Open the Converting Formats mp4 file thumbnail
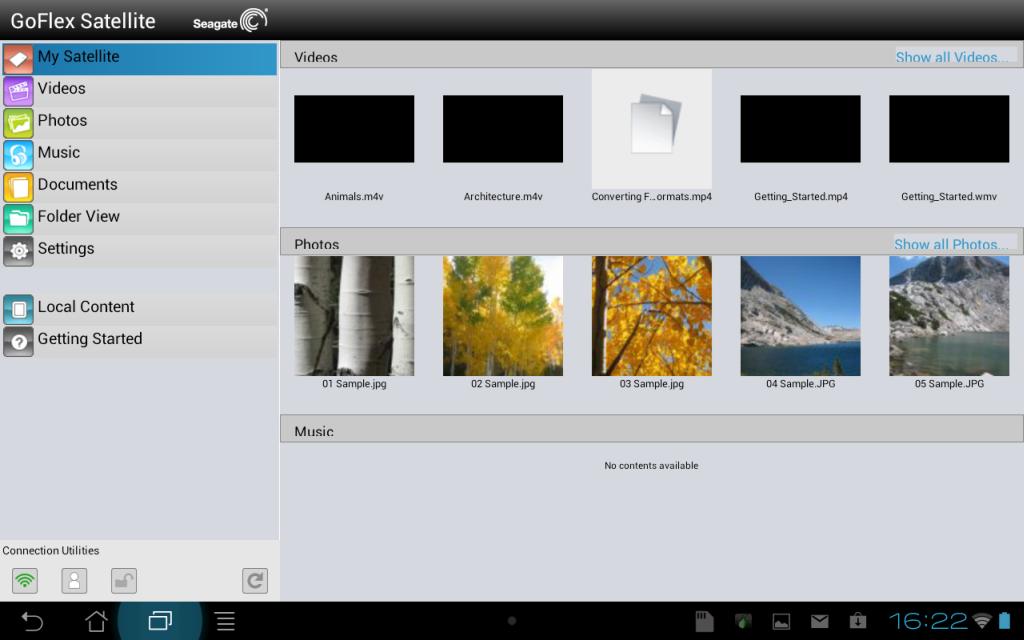 point(652,129)
